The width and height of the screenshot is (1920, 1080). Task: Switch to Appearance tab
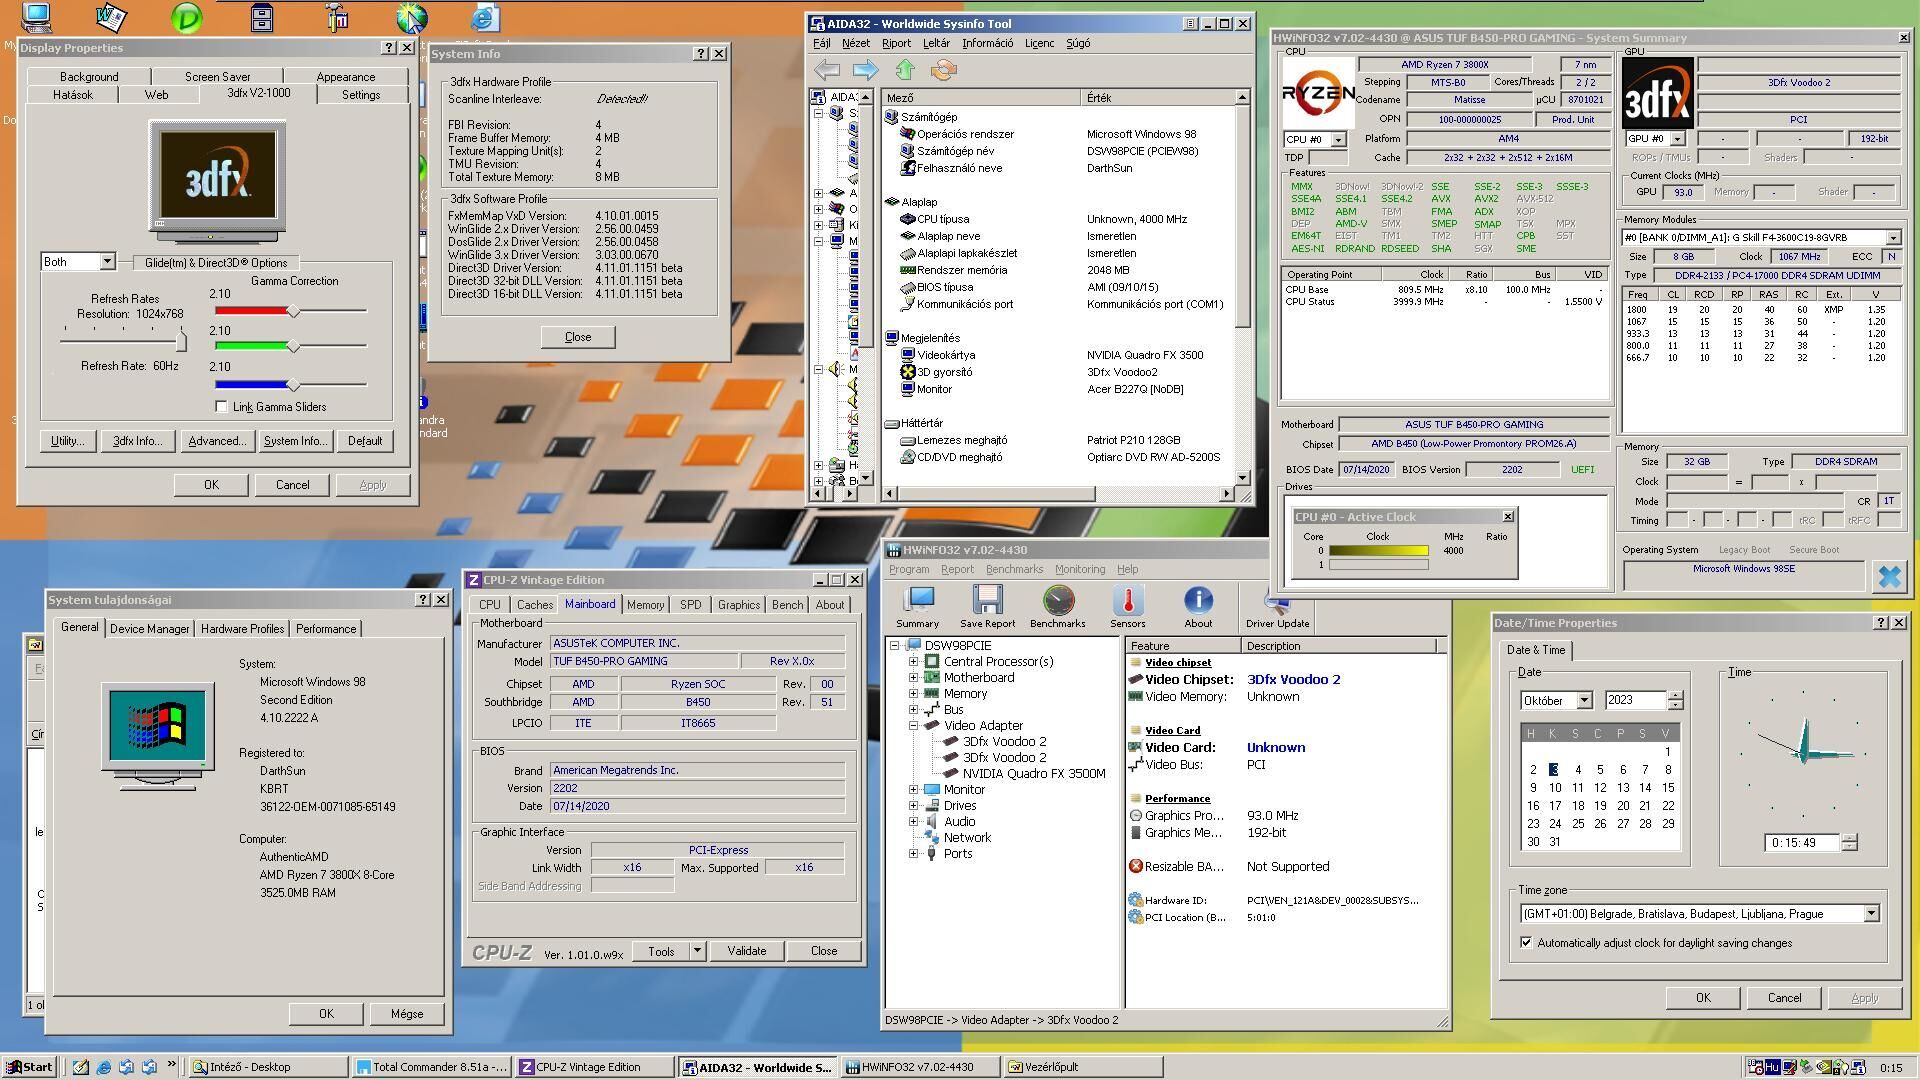346,77
